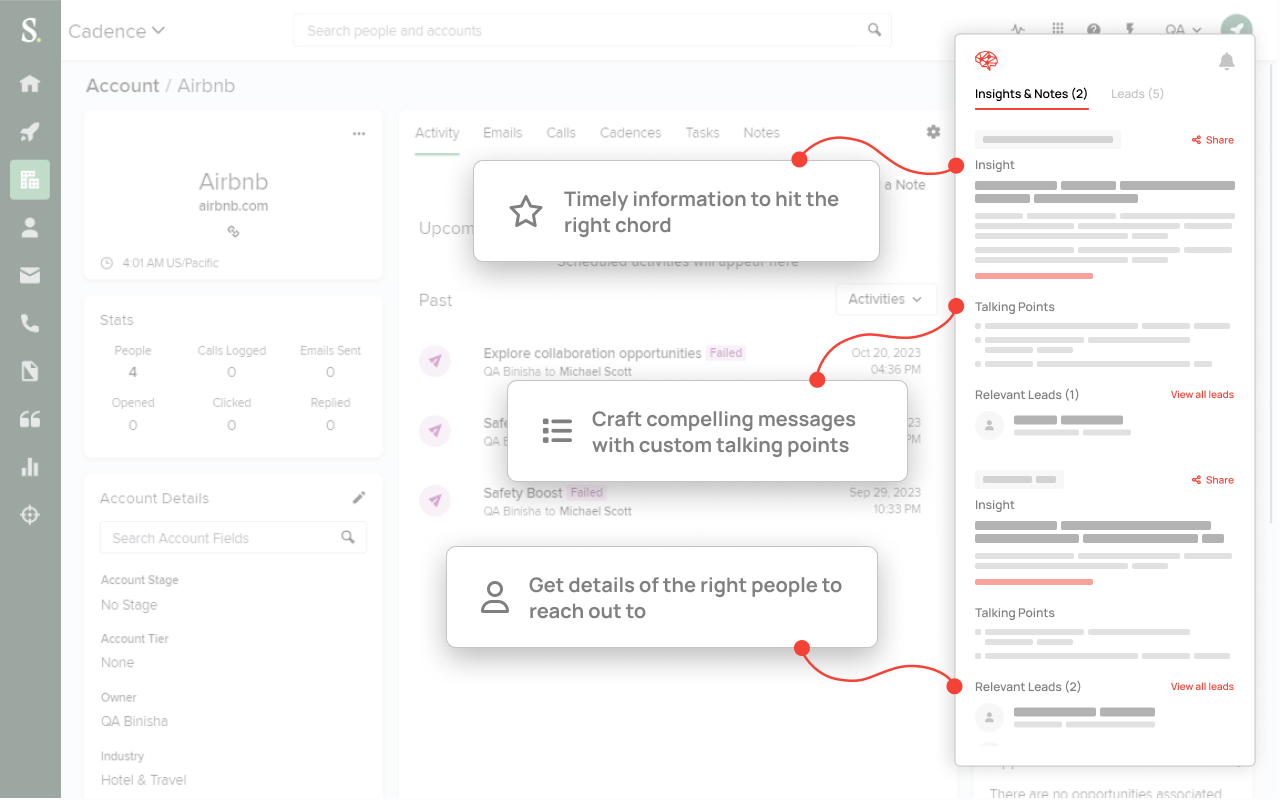
Task: Switch to the Emails tab
Action: coord(502,133)
